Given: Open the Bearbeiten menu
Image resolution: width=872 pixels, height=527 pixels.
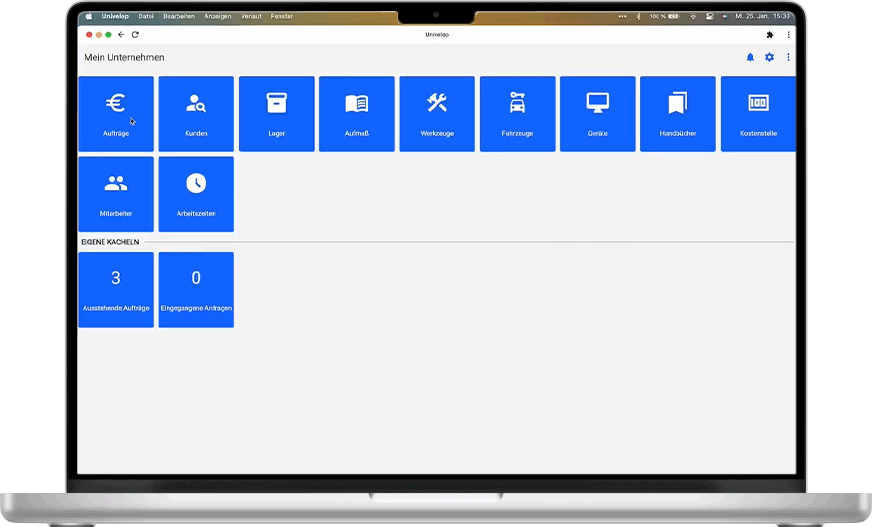Looking at the screenshot, I should pos(179,16).
